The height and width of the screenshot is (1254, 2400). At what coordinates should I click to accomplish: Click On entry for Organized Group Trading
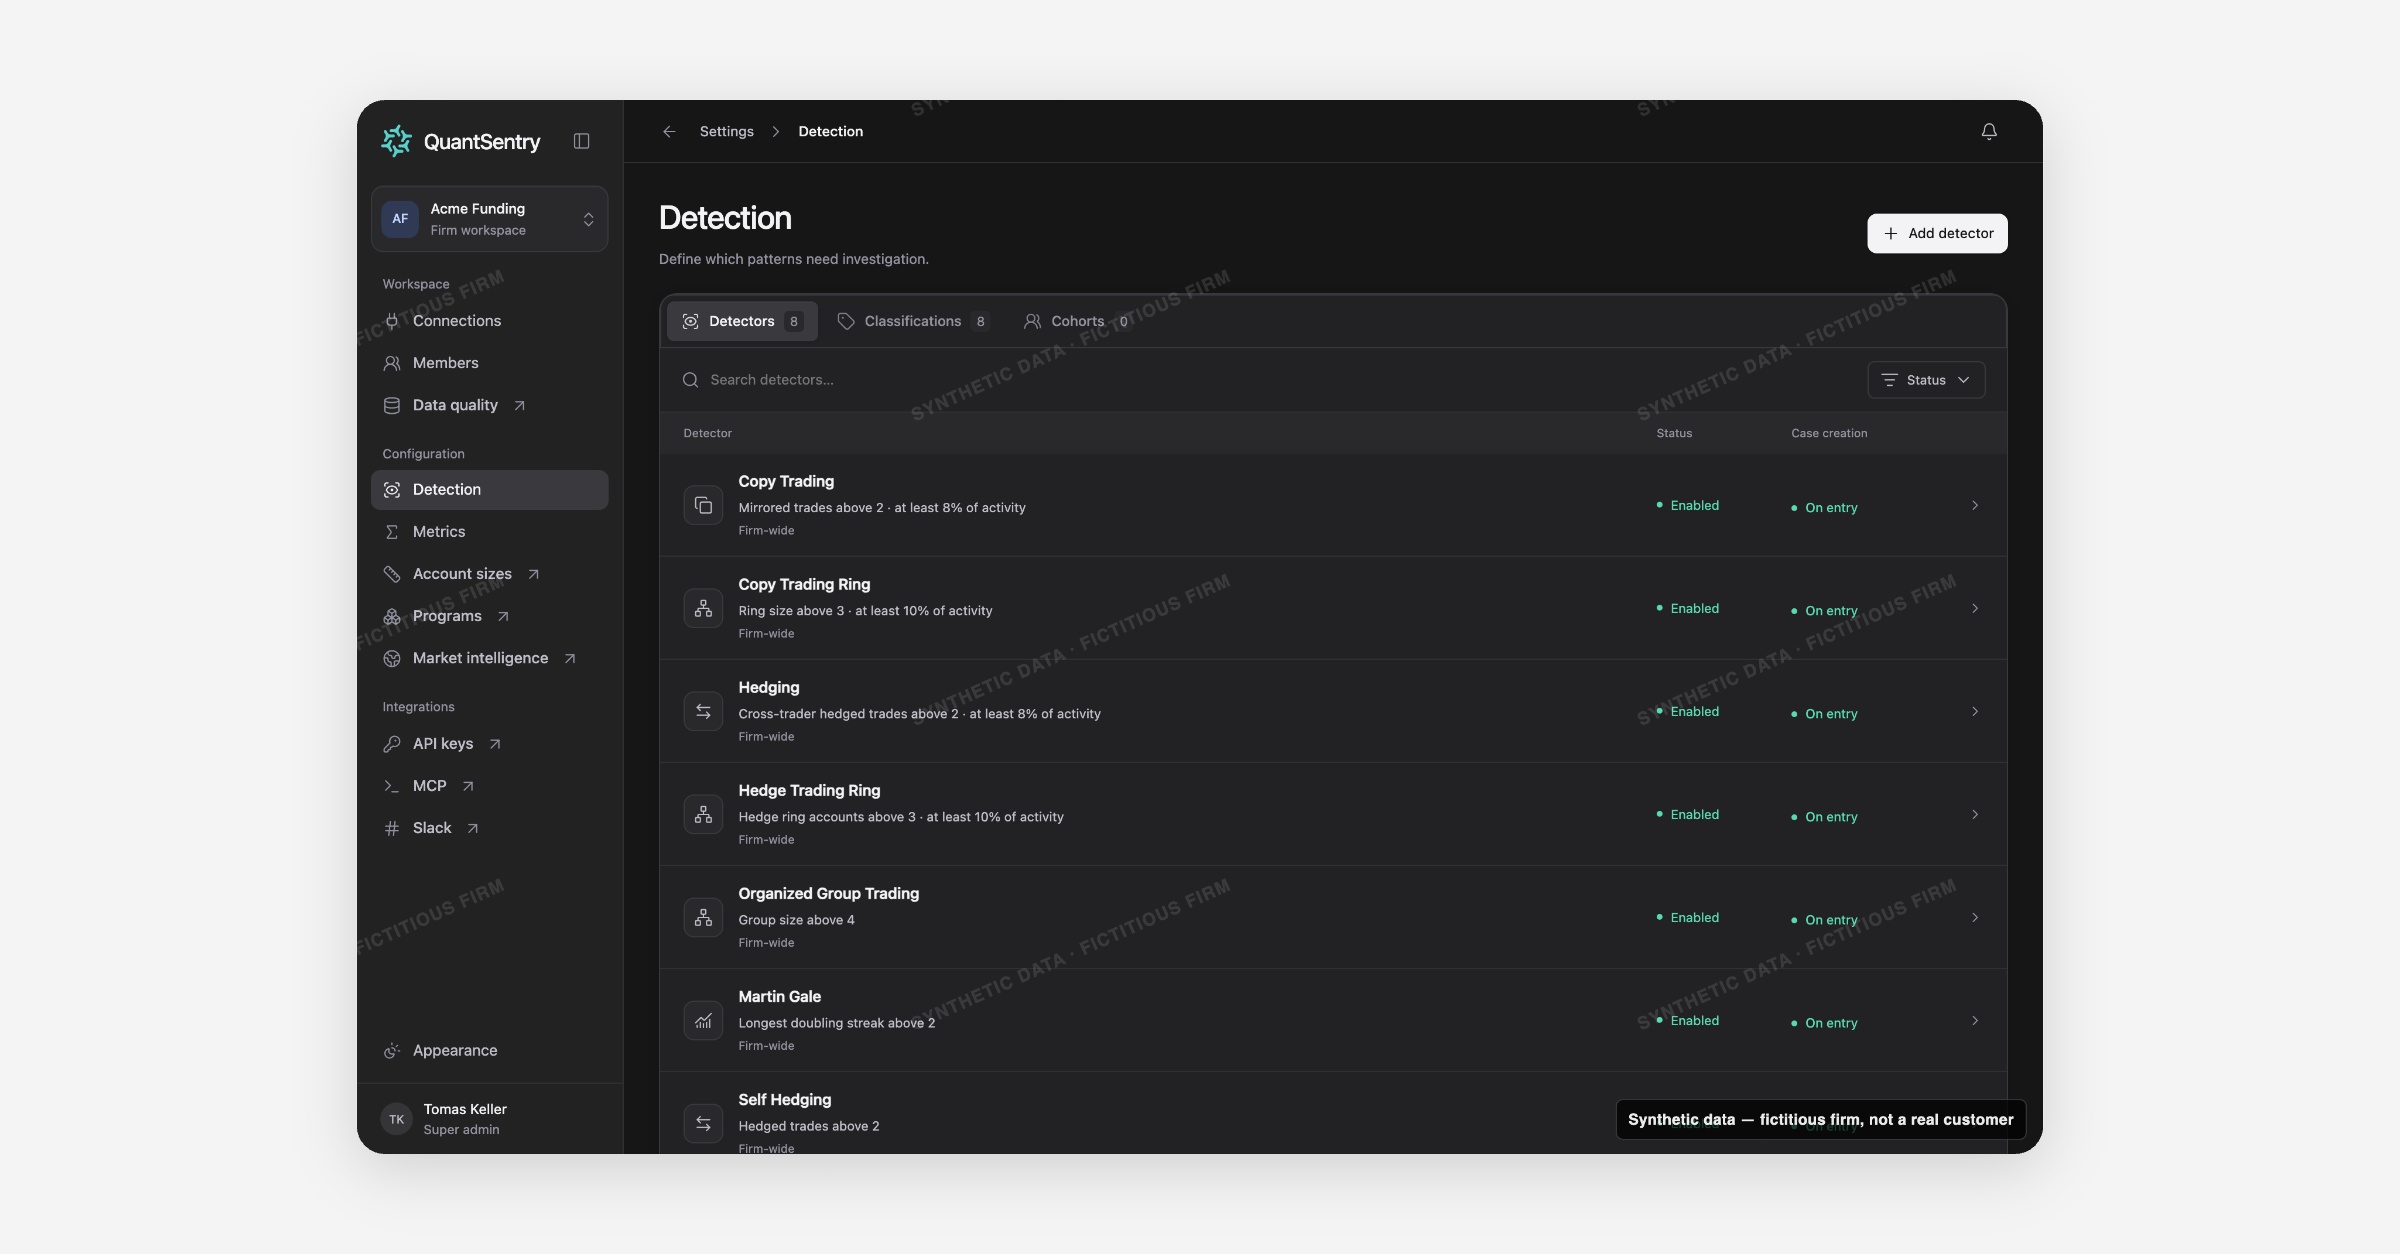(x=1824, y=920)
